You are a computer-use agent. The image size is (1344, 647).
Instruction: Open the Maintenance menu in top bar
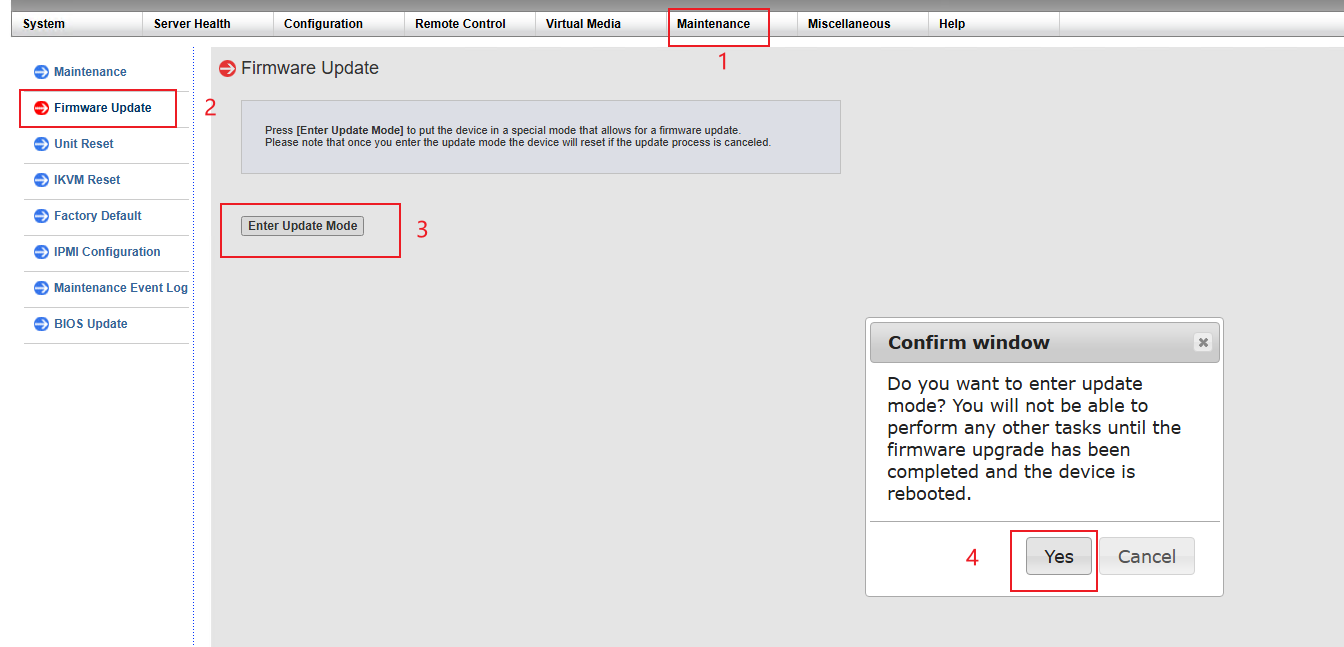713,24
